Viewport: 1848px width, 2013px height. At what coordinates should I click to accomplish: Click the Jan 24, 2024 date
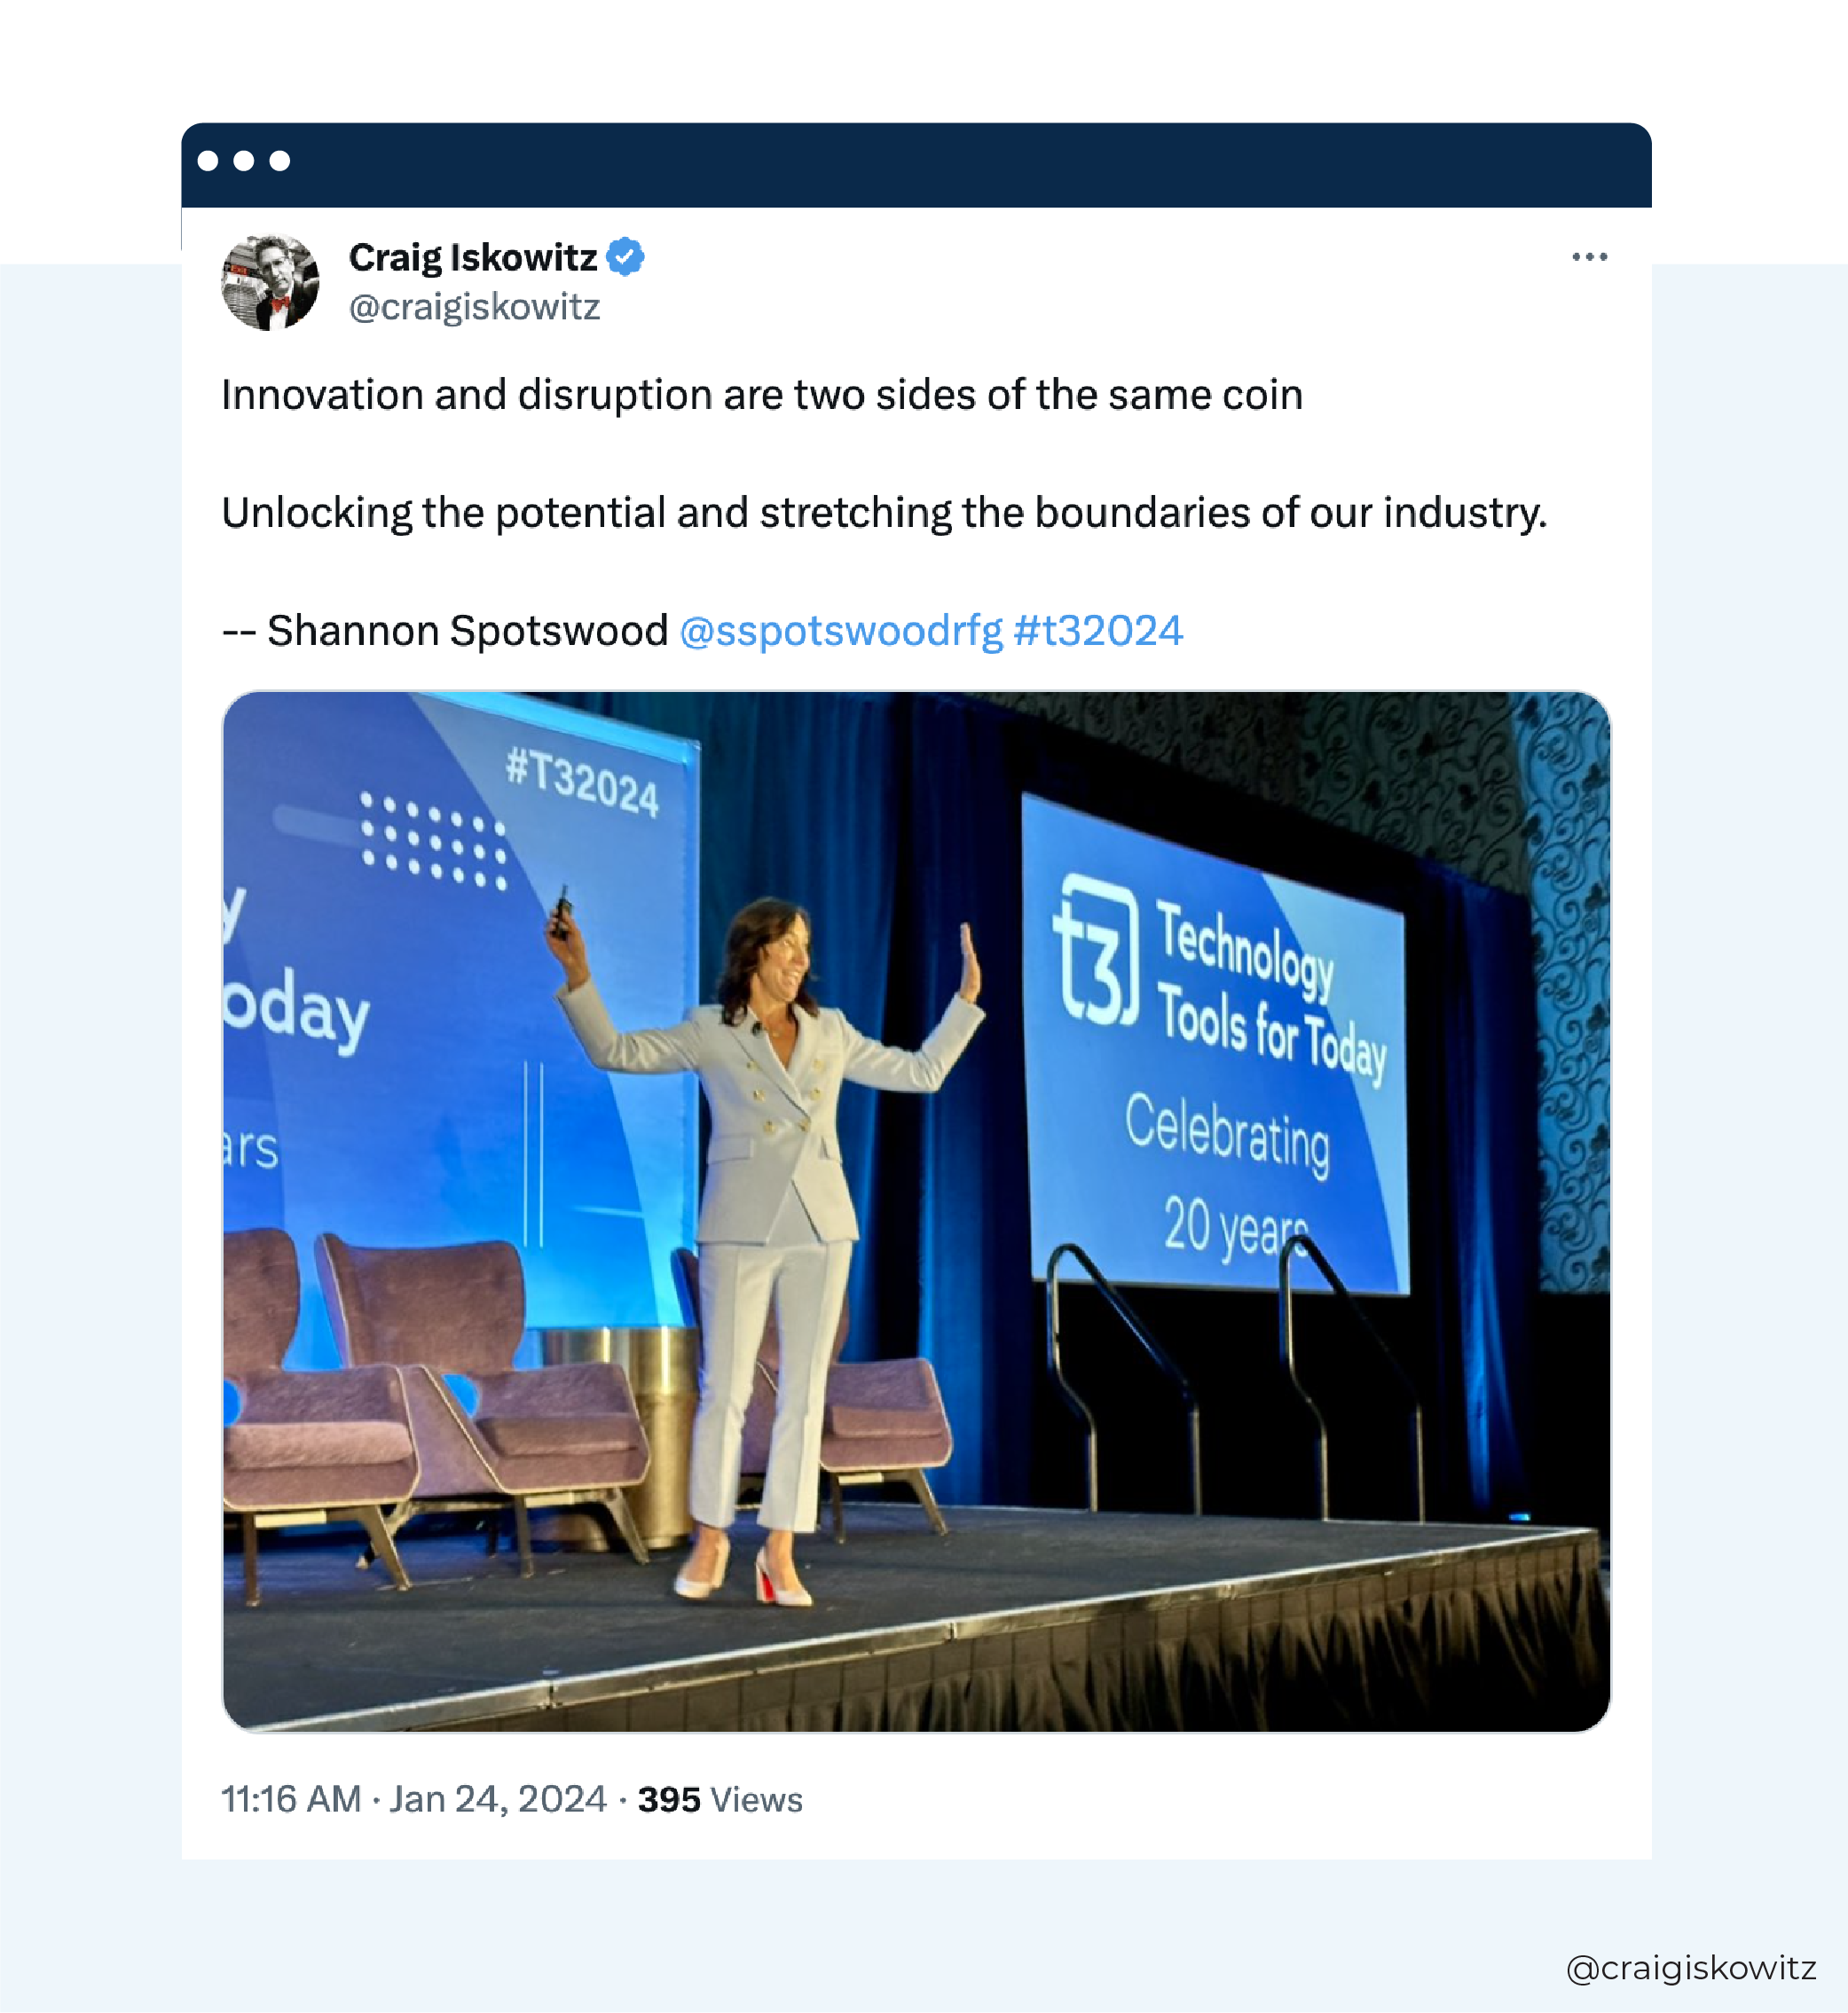[x=498, y=1799]
